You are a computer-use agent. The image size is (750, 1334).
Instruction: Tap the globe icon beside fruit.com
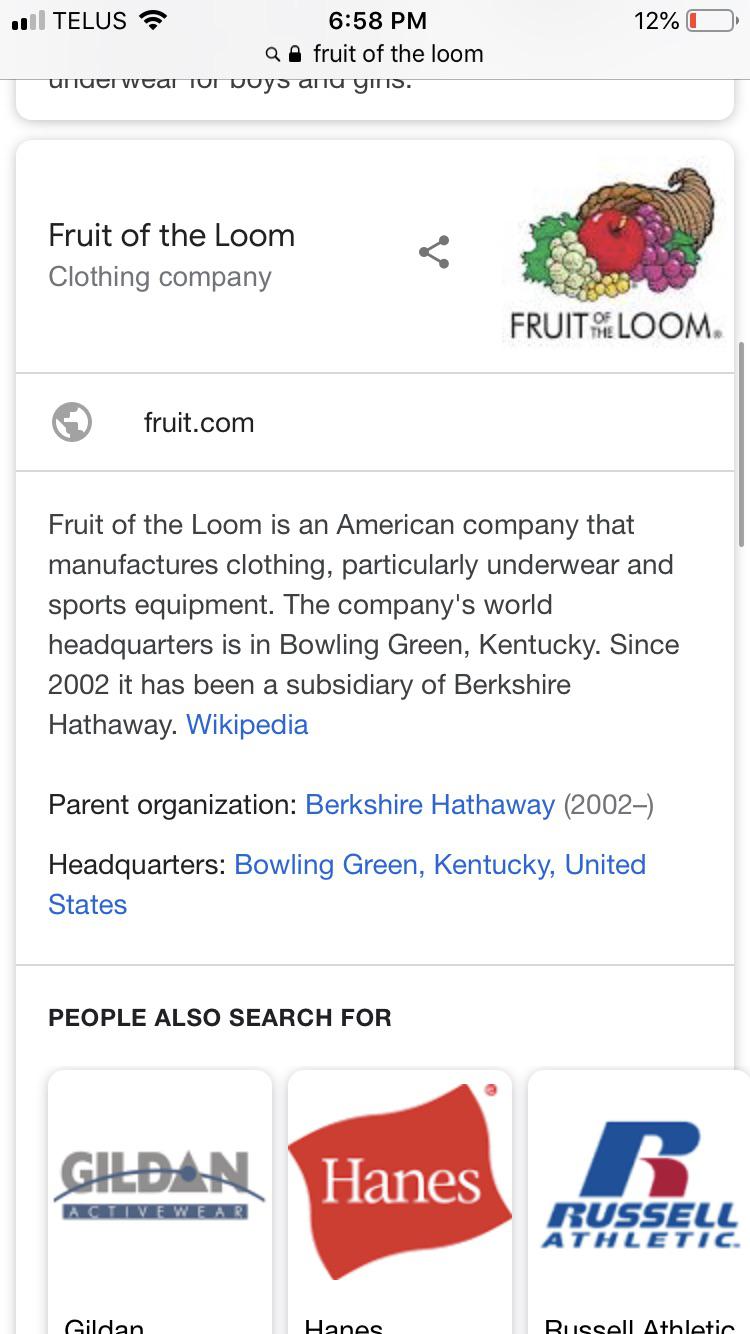coord(71,422)
